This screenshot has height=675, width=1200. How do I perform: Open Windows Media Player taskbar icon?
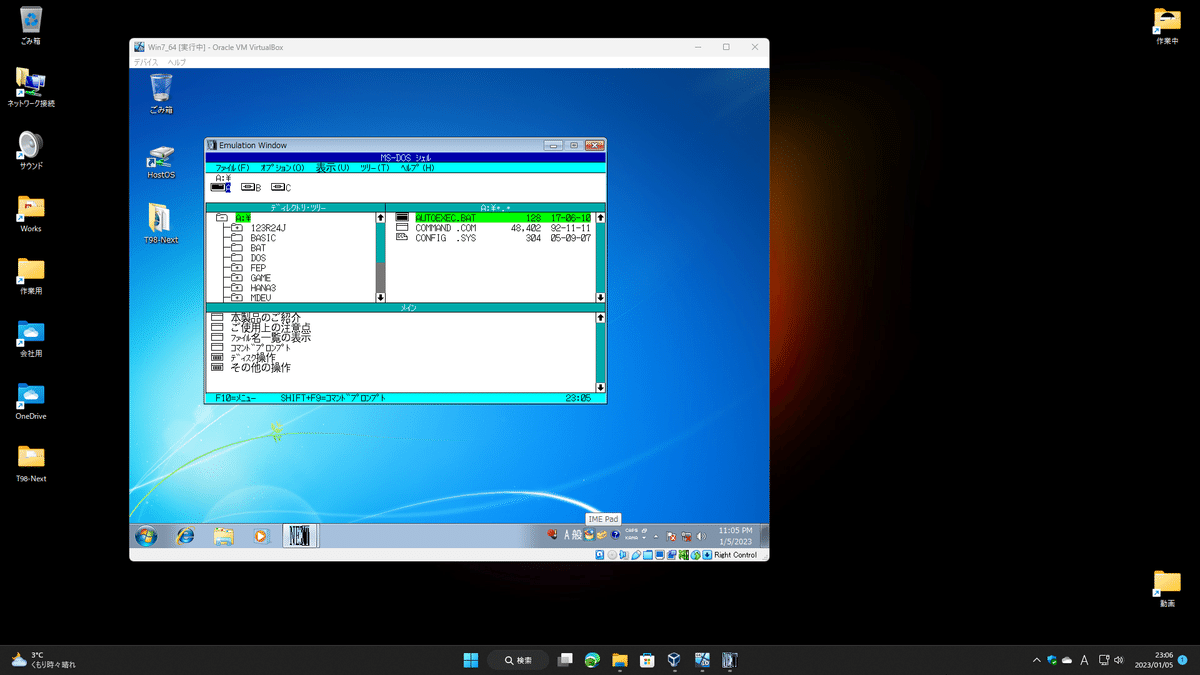(x=260, y=535)
